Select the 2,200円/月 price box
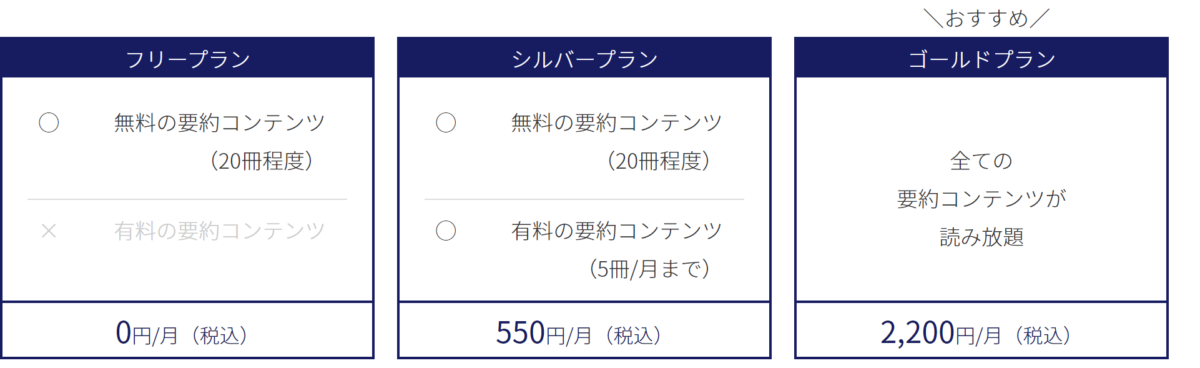 [x=981, y=331]
